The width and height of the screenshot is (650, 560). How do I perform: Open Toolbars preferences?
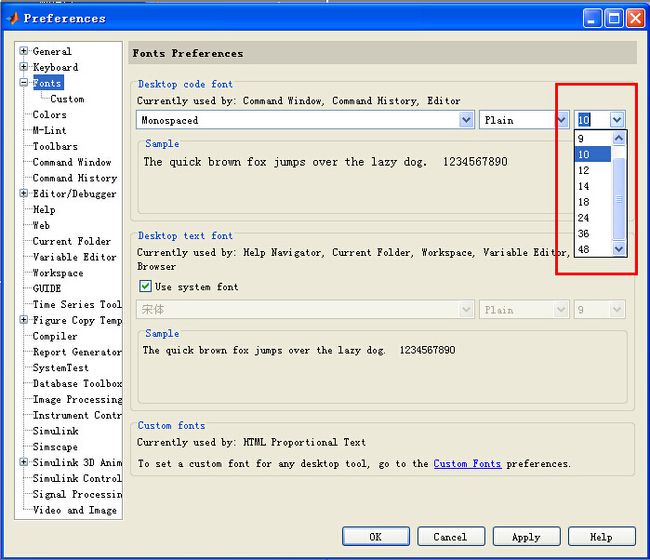pos(55,146)
